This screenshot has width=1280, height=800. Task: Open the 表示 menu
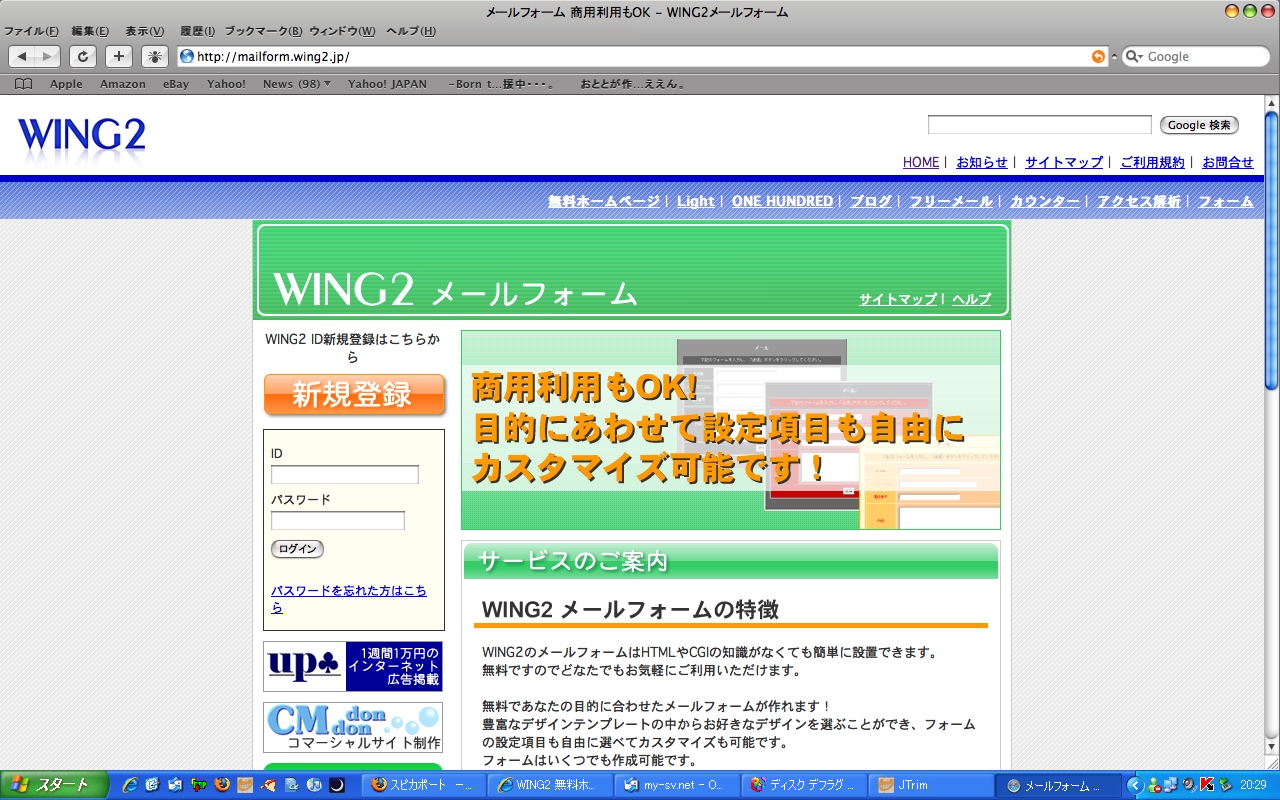144,31
